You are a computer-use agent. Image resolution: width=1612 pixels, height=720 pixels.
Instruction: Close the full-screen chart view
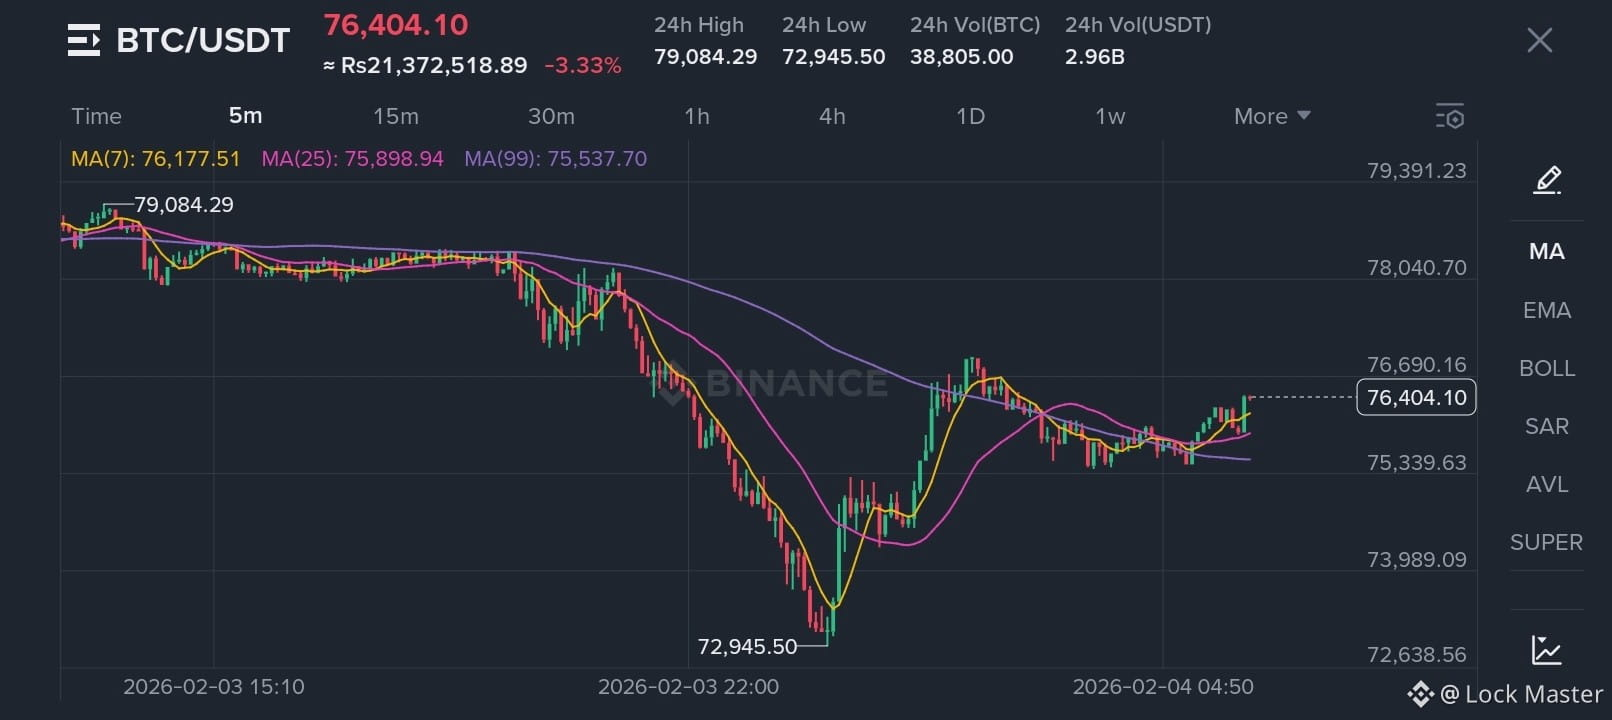[x=1539, y=40]
